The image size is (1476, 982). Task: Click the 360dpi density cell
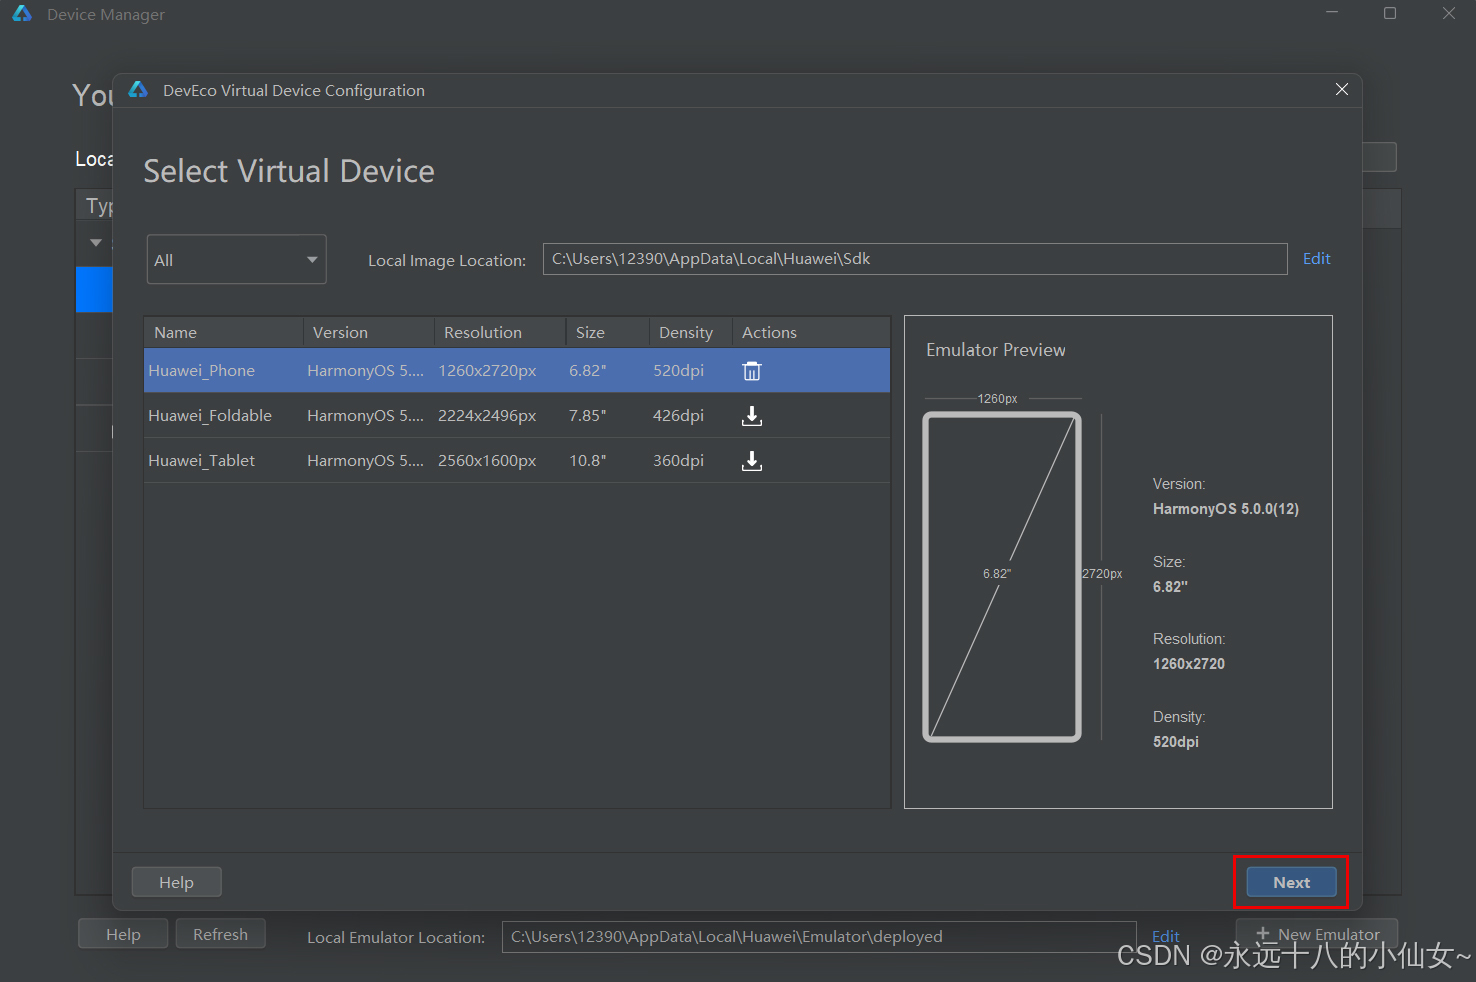678,460
